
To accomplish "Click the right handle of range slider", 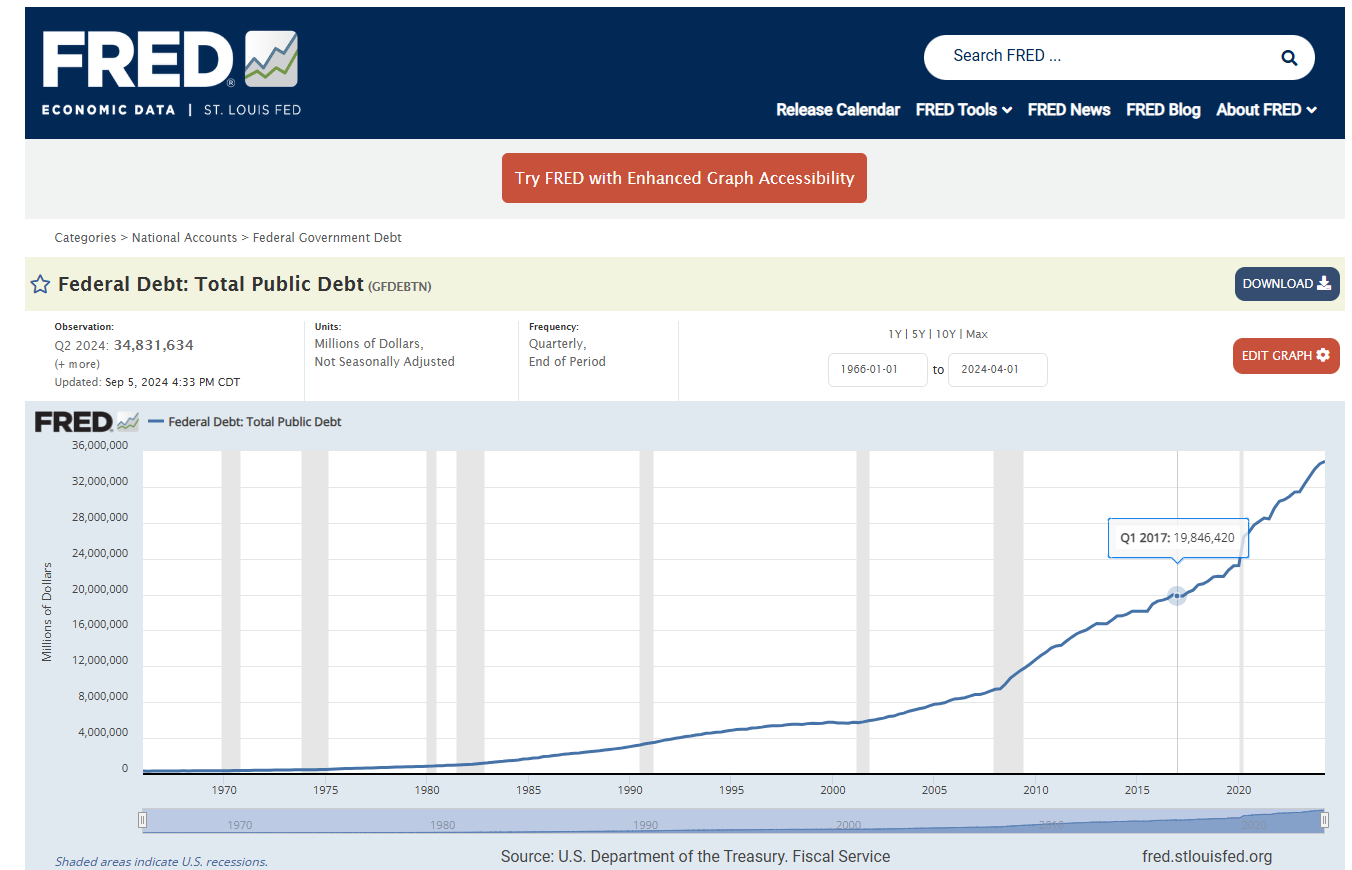I will pyautogui.click(x=1325, y=821).
